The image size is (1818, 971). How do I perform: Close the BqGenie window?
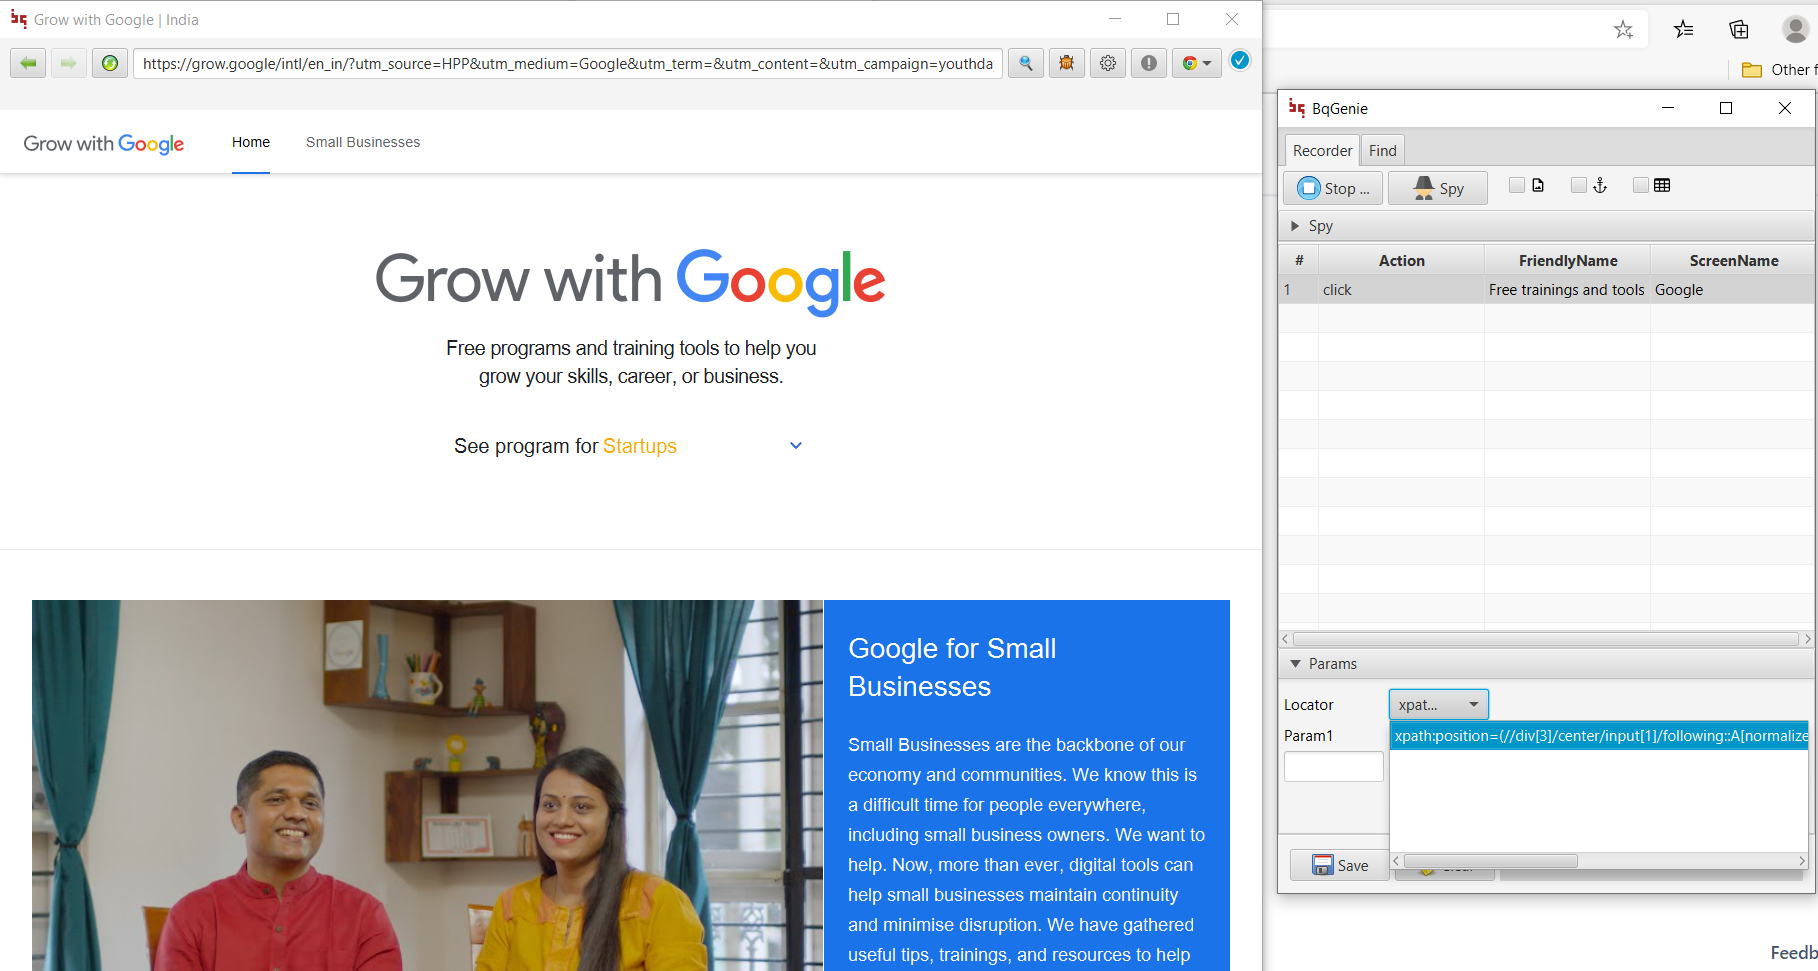[1785, 108]
